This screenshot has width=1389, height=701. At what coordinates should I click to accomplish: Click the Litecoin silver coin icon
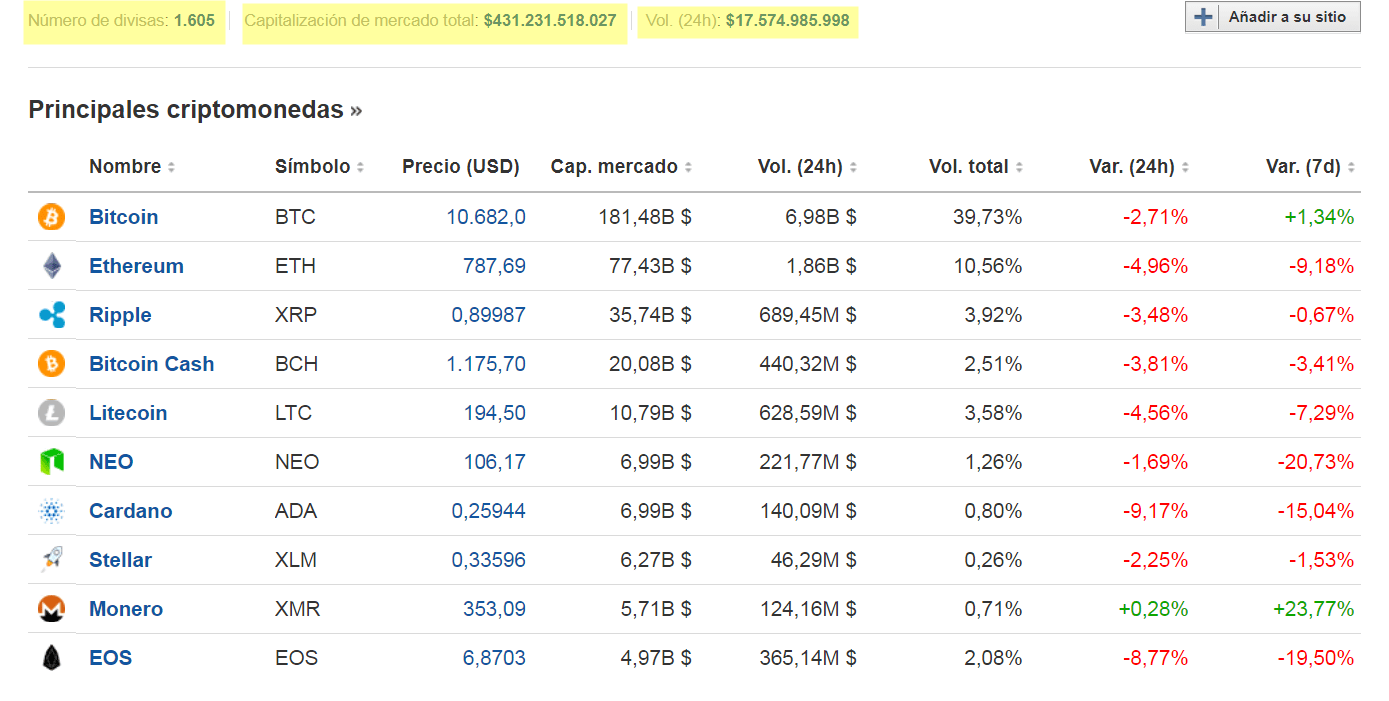point(51,413)
